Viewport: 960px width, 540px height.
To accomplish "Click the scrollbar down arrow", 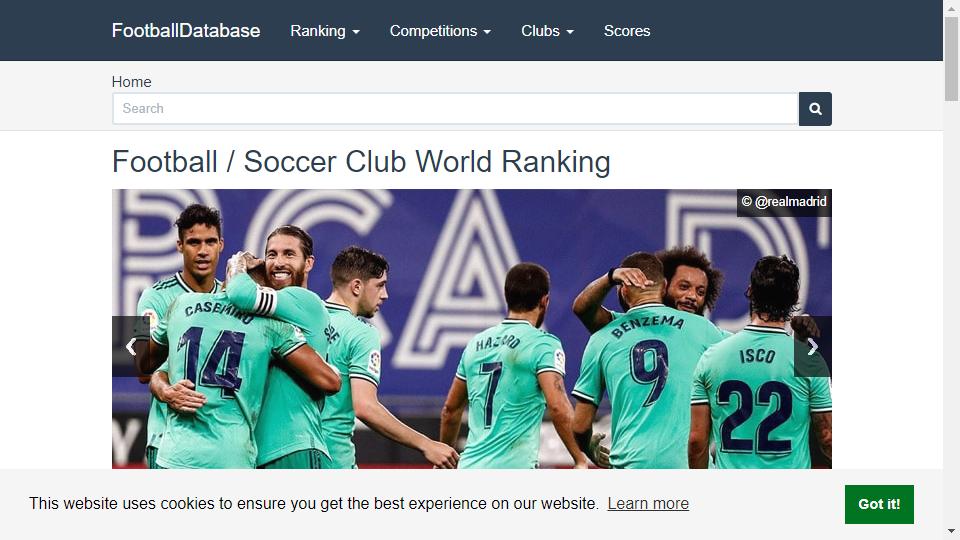I will pyautogui.click(x=951, y=531).
